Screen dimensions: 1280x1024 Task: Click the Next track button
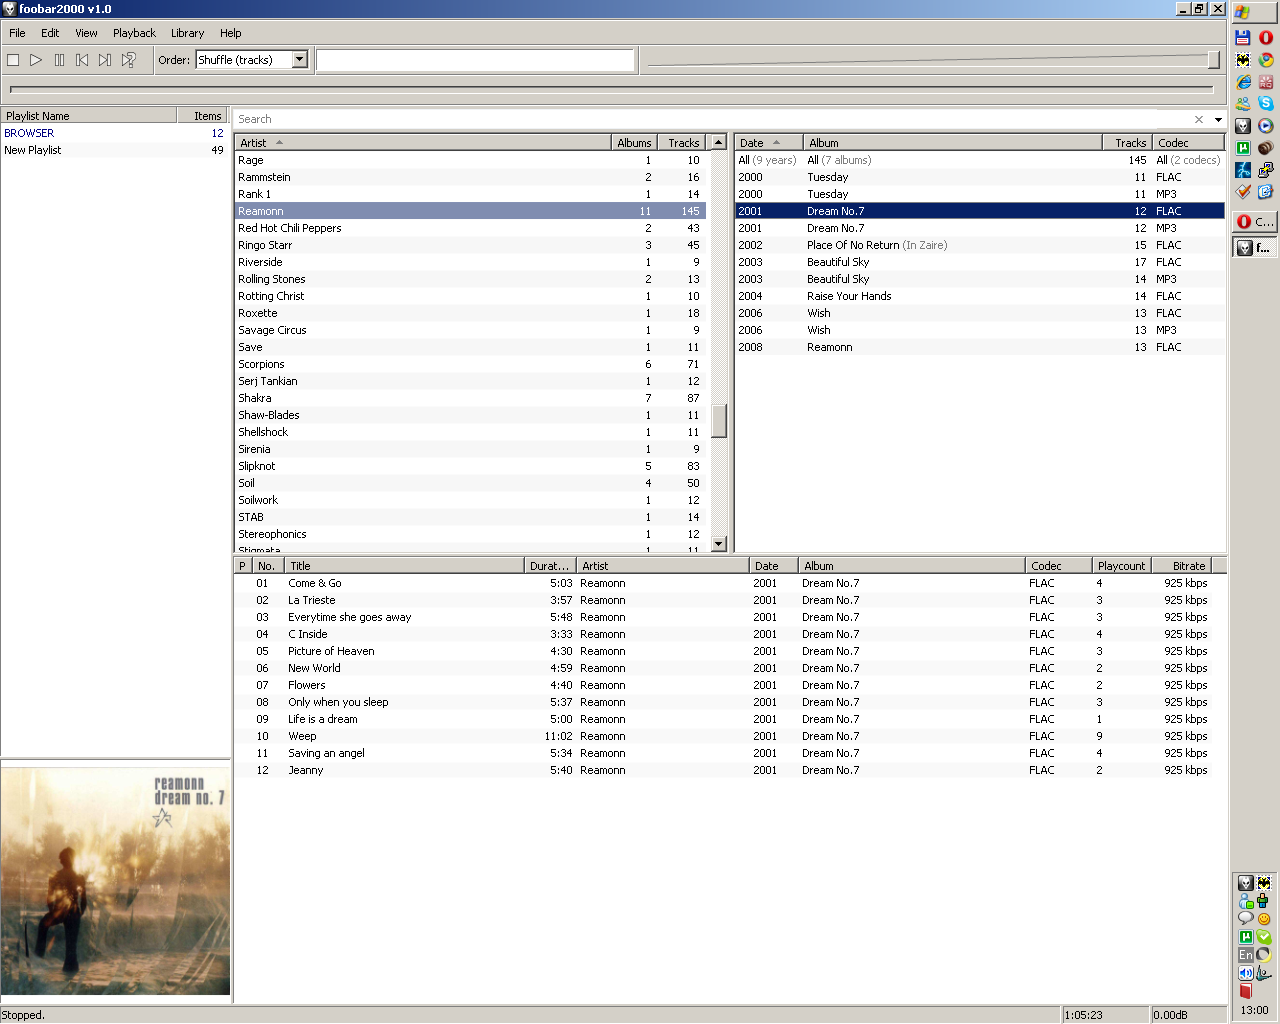point(105,60)
